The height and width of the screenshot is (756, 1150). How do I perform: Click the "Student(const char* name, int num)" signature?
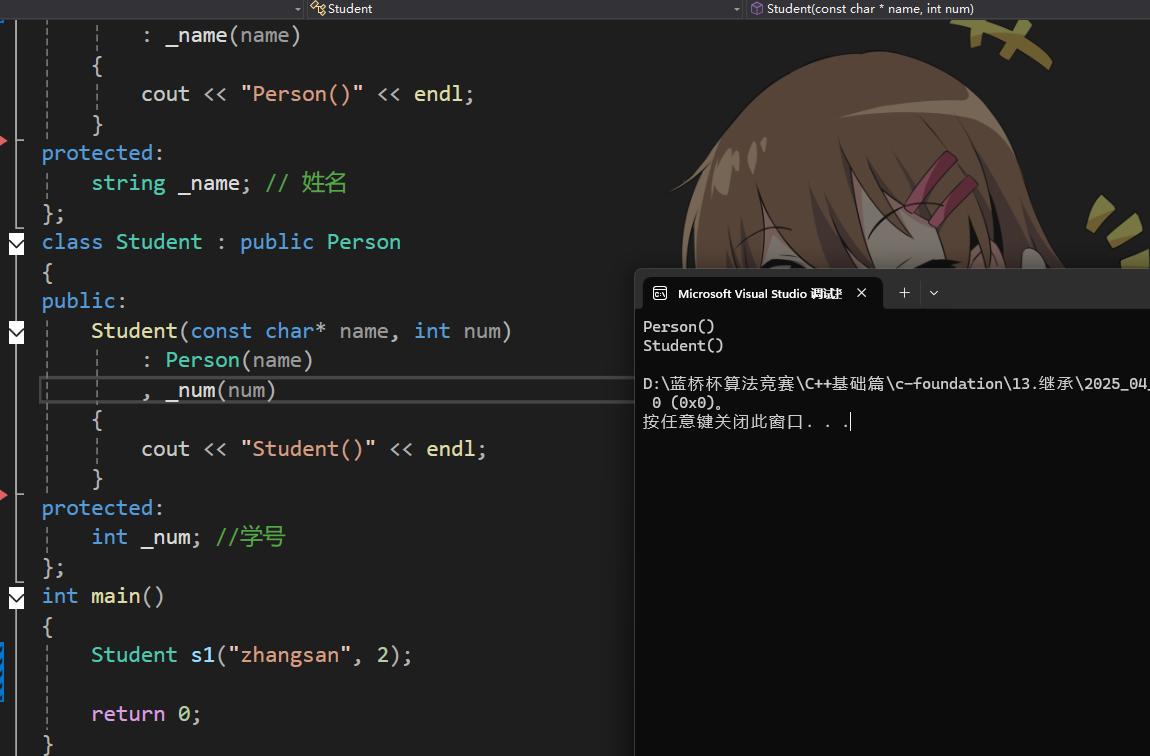tap(301, 331)
